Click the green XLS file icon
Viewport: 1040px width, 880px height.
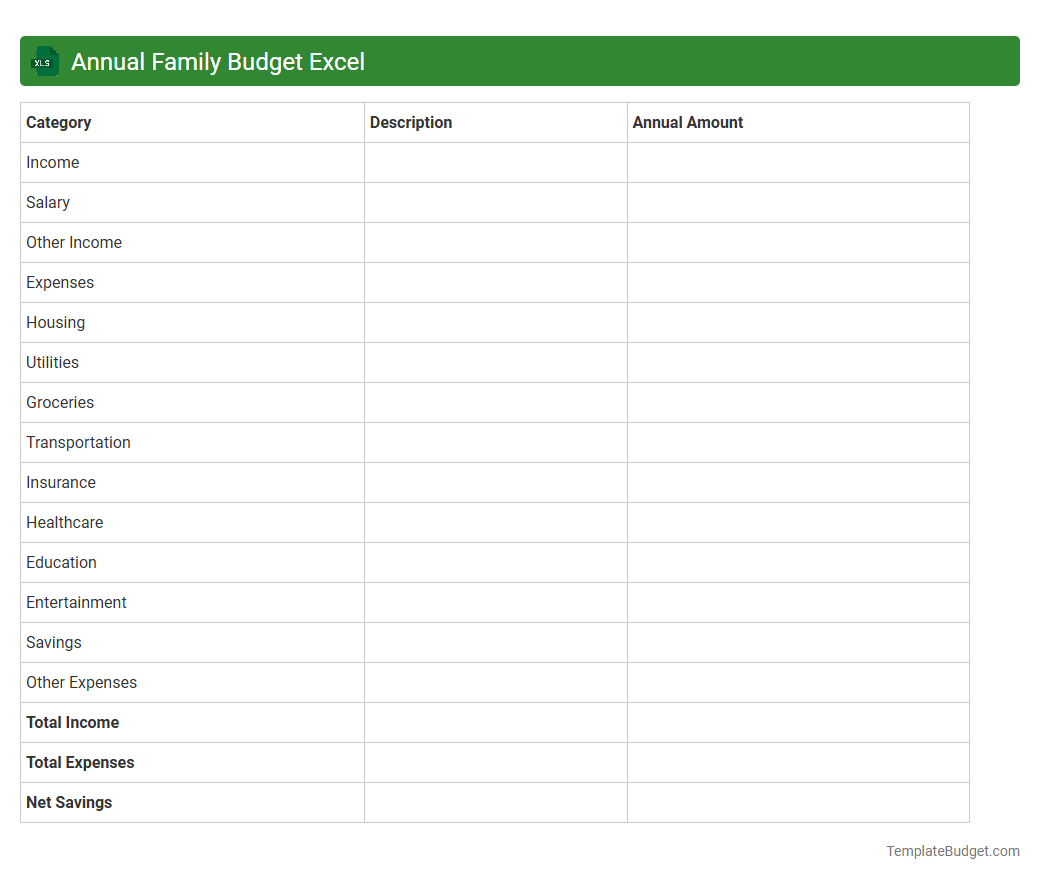(44, 61)
